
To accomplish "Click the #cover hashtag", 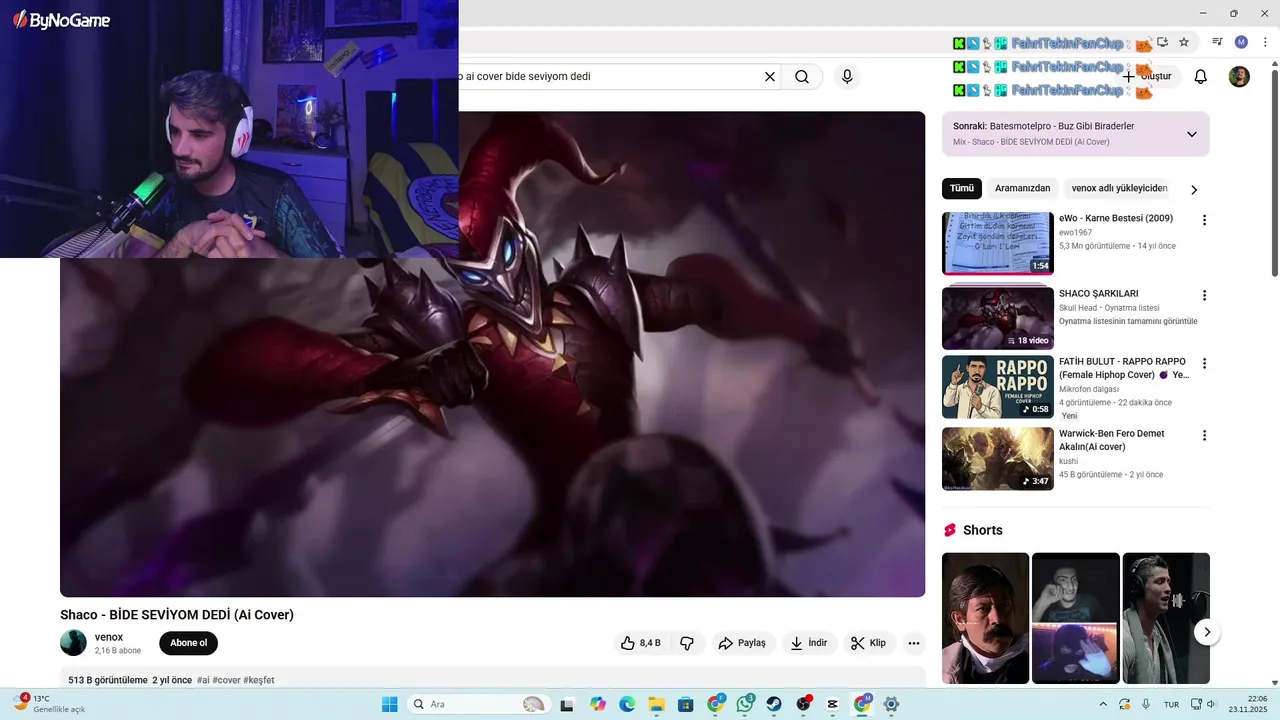I will coord(226,680).
